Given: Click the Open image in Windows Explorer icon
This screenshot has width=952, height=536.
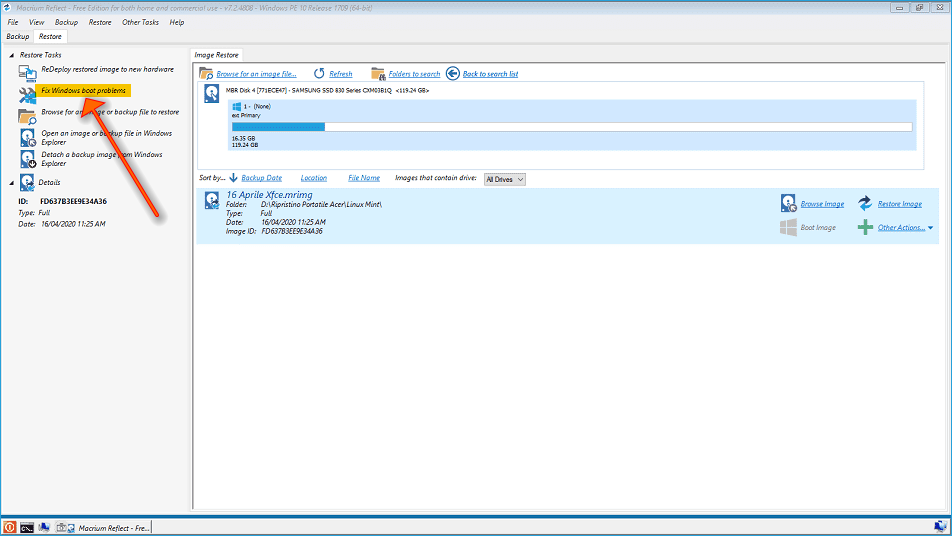Looking at the screenshot, I should click(x=28, y=138).
